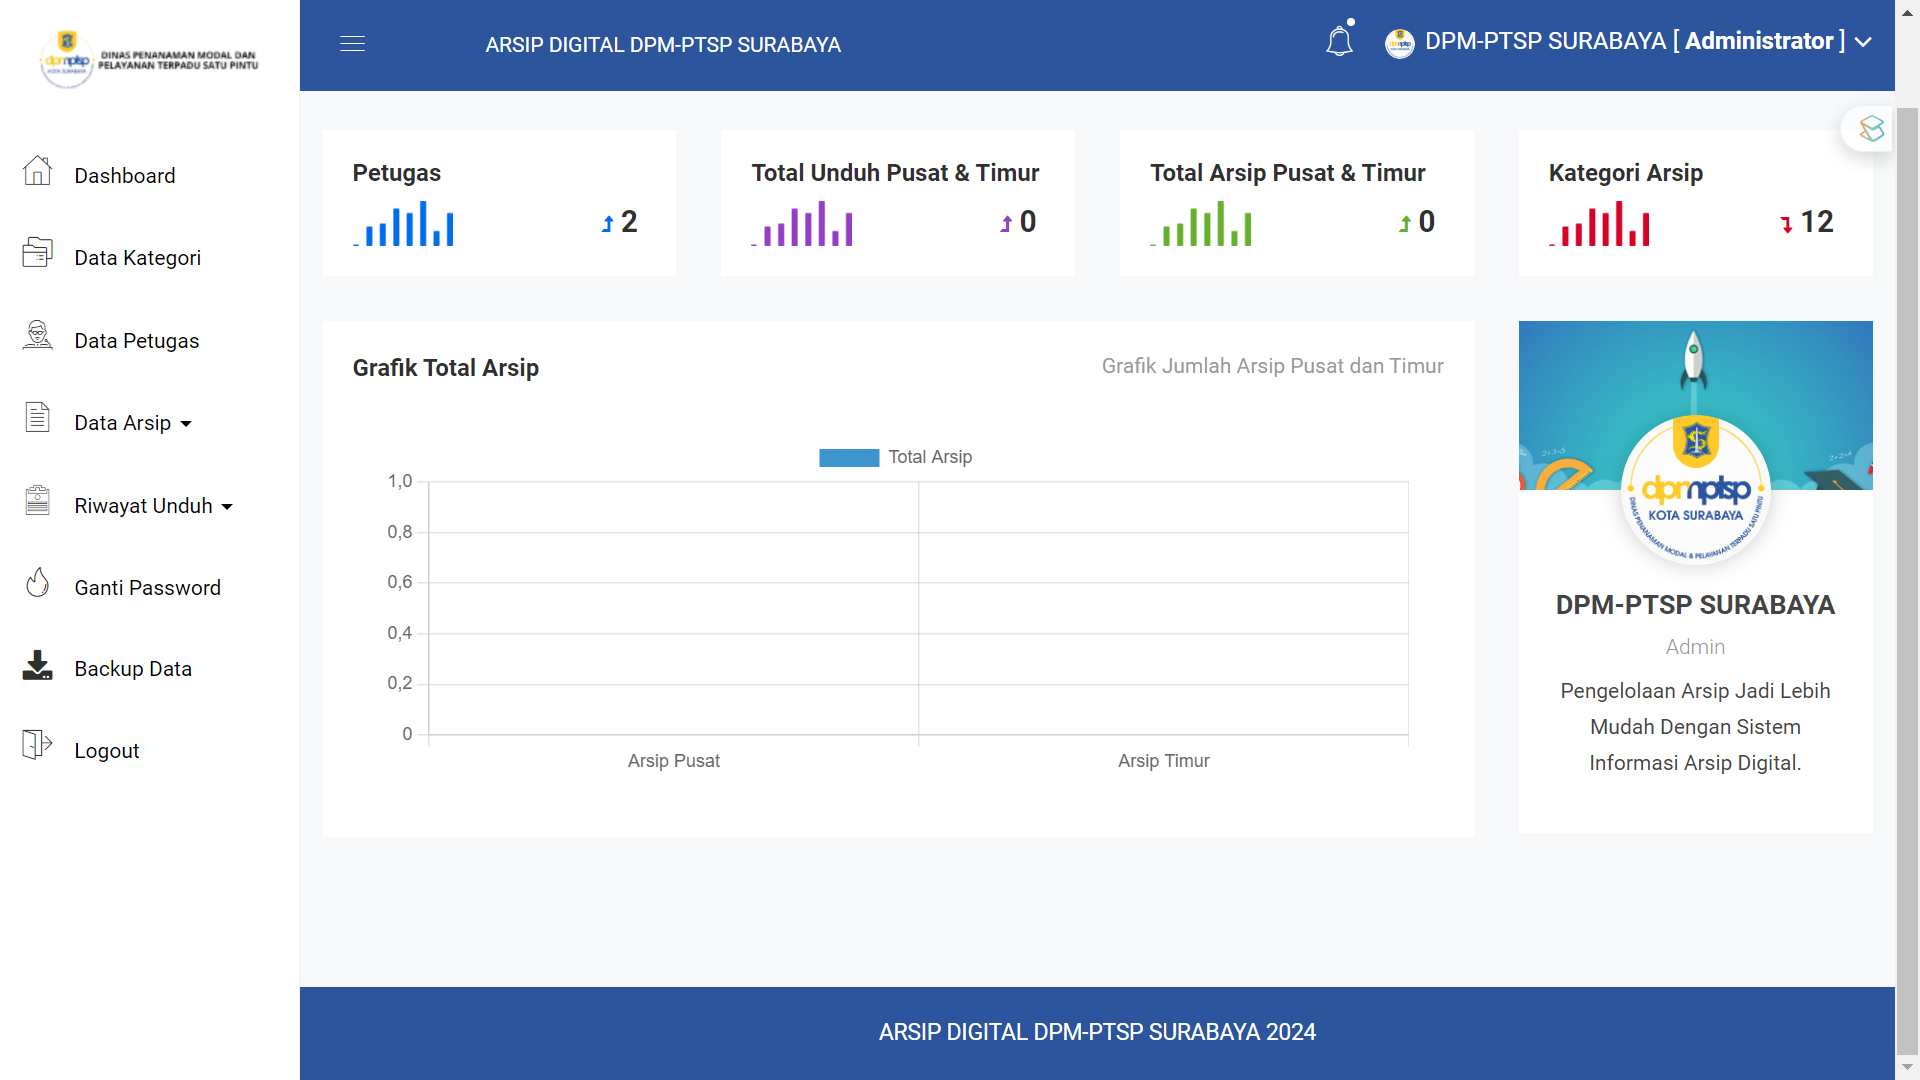Toggle Total Arsip legend color box
The height and width of the screenshot is (1080, 1920).
(x=848, y=458)
